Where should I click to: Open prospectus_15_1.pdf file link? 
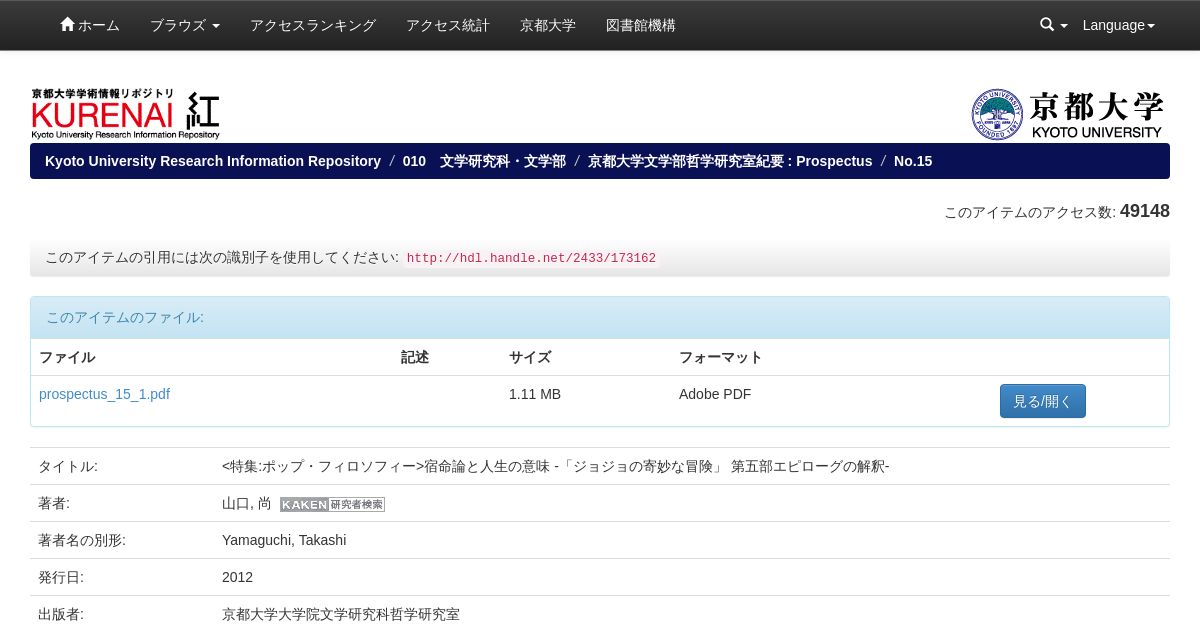click(104, 394)
